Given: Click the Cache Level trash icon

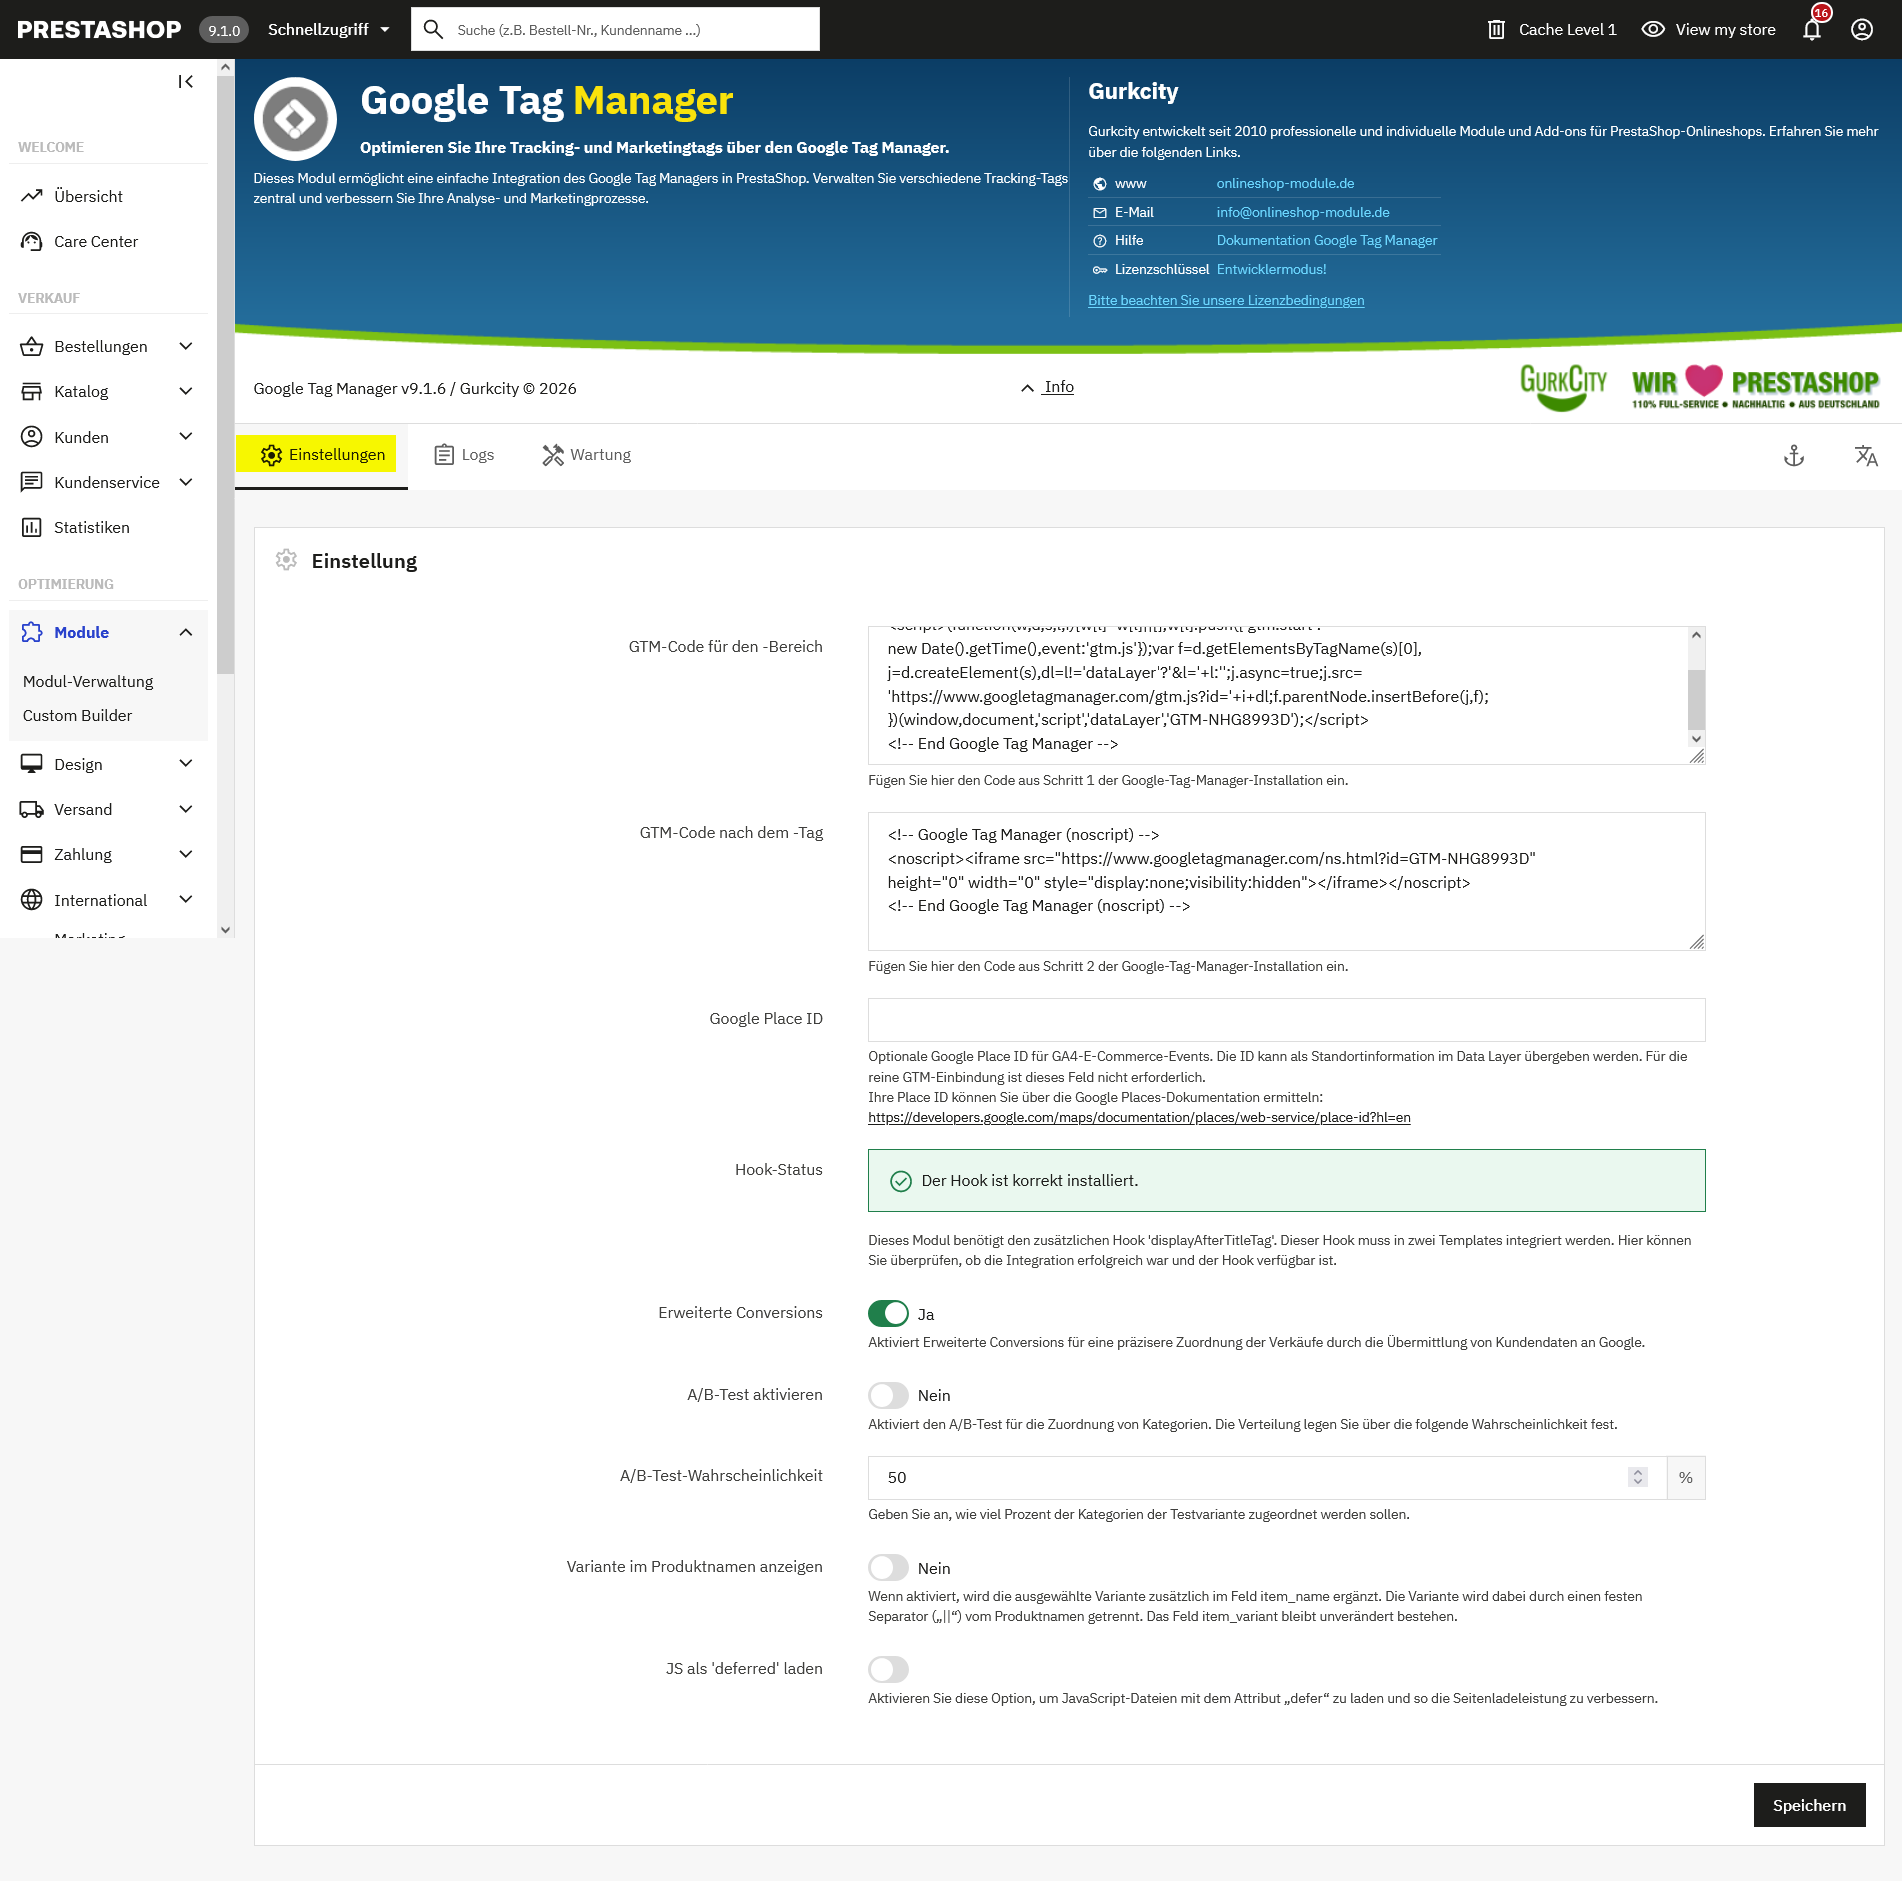Looking at the screenshot, I should (x=1496, y=29).
